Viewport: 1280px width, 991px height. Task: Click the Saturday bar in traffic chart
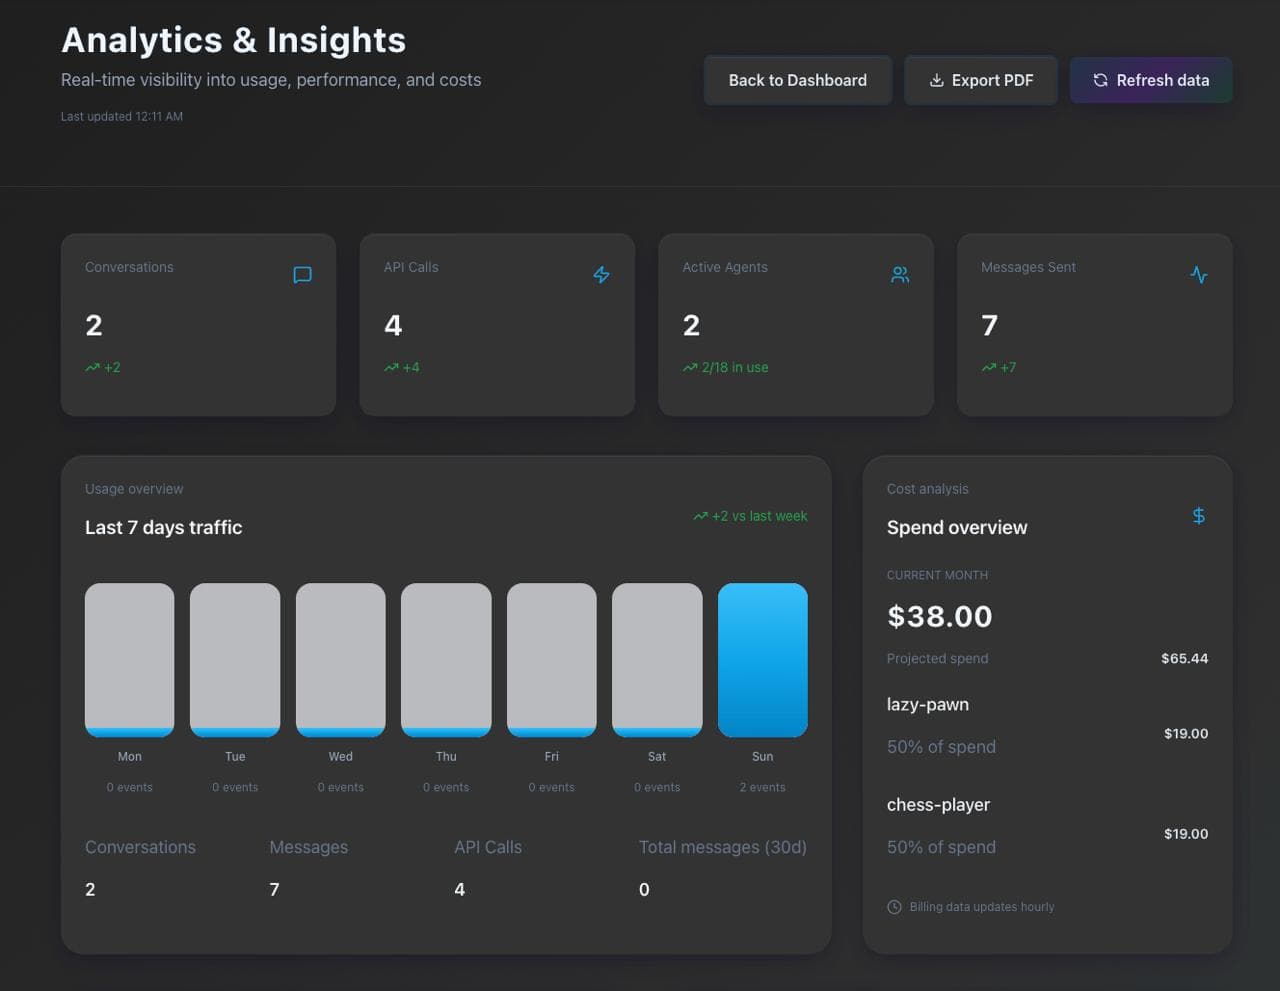pos(657,660)
